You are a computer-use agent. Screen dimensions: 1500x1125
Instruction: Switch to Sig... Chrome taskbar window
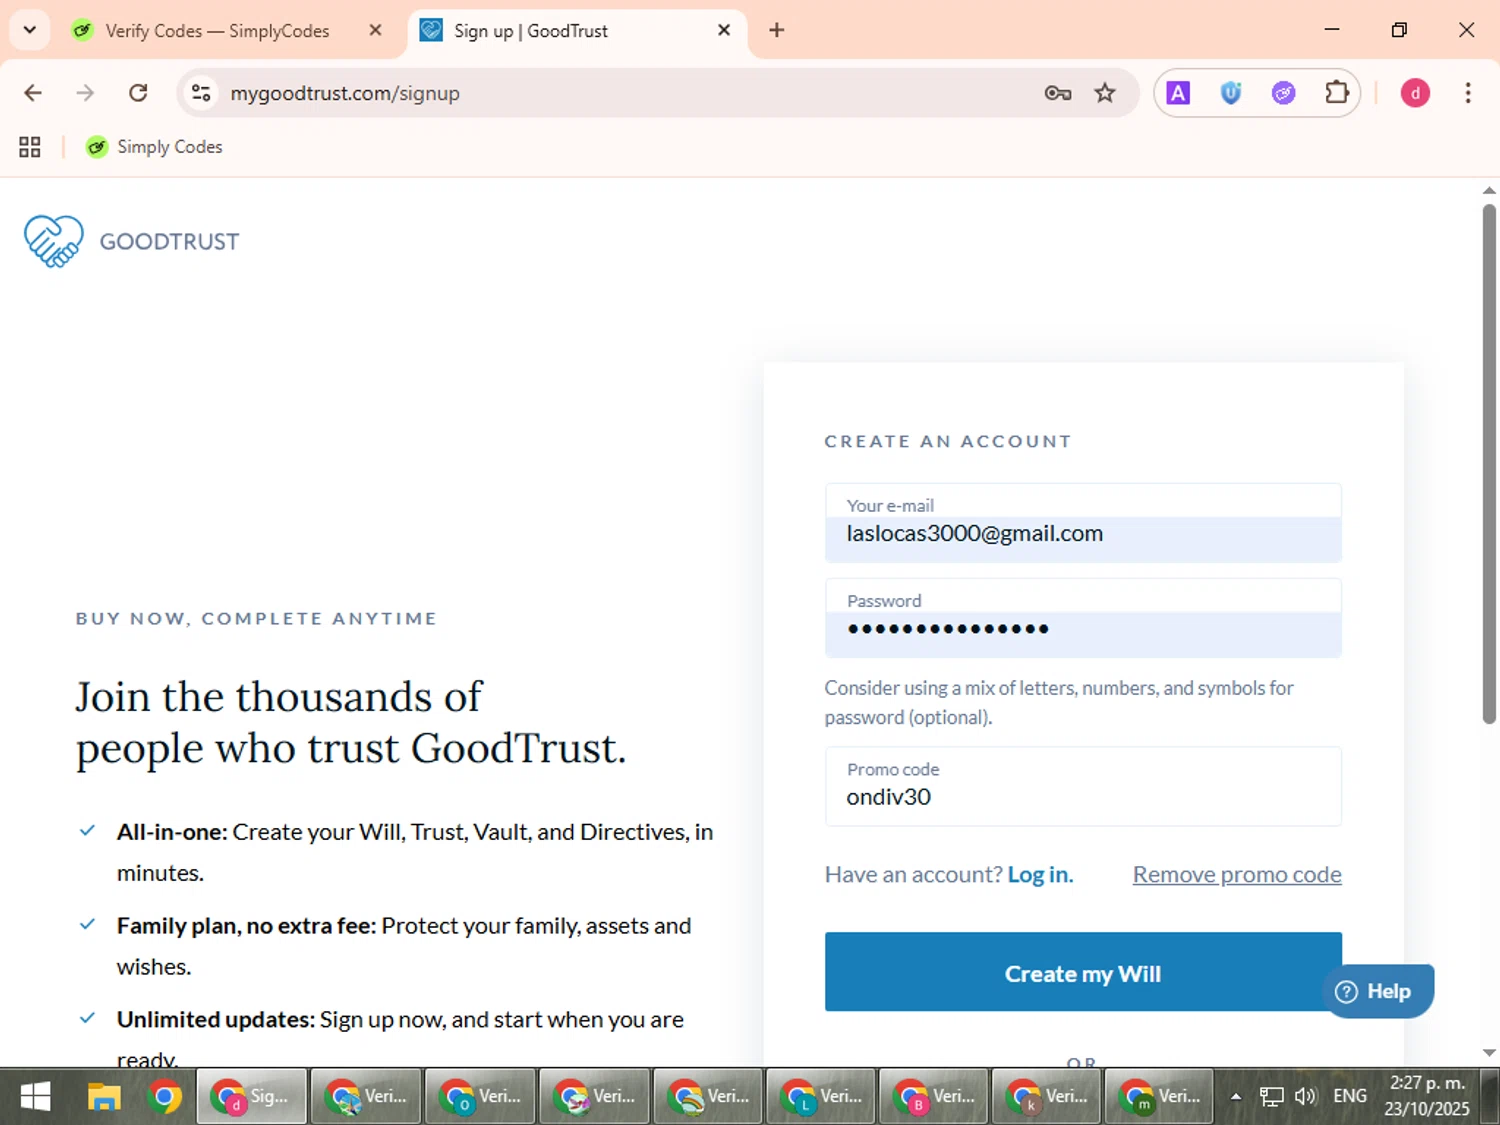(252, 1097)
